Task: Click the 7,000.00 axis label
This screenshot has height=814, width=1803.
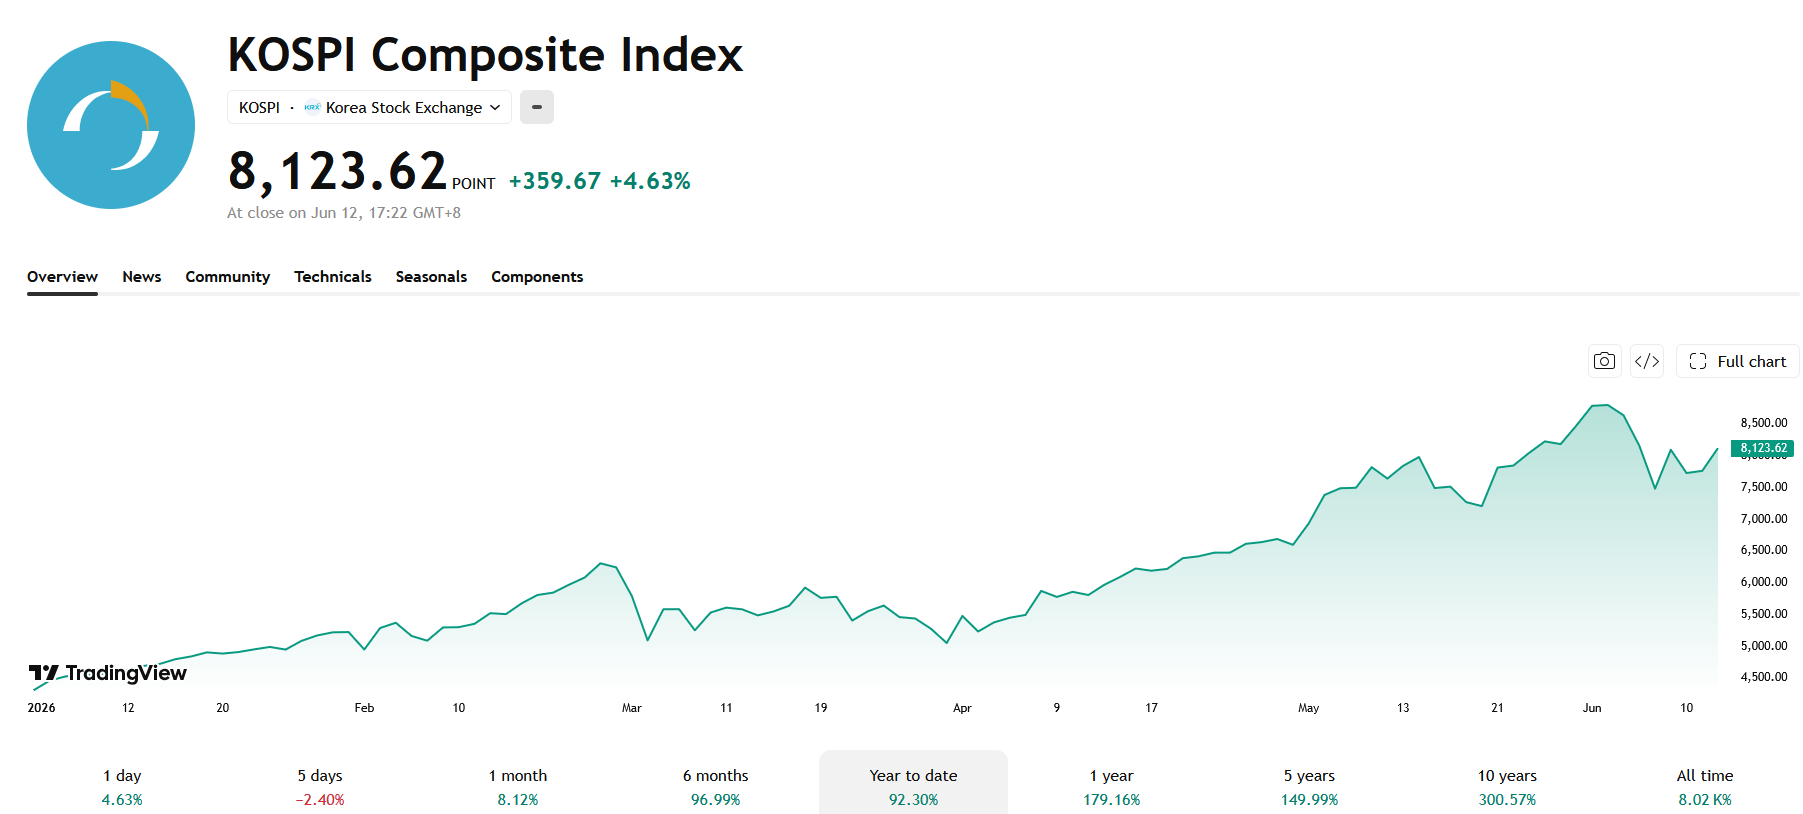Action: pyautogui.click(x=1764, y=519)
